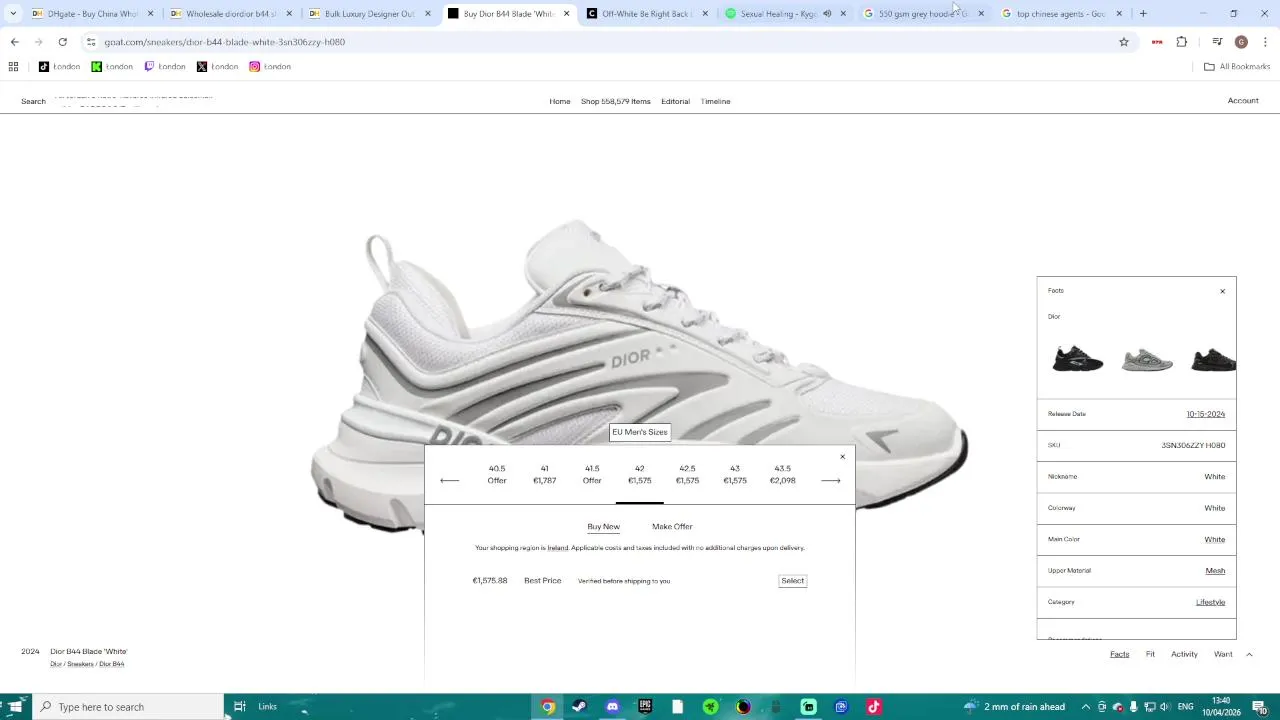This screenshot has height=720, width=1280.
Task: Click the address bar URL
Action: [x=225, y=42]
